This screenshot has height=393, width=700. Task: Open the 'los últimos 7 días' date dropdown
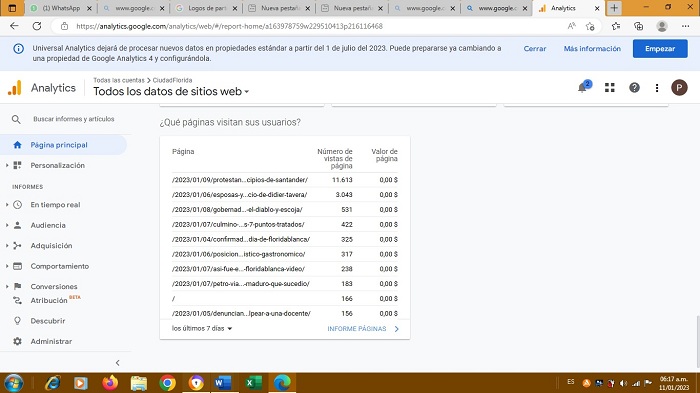202,328
